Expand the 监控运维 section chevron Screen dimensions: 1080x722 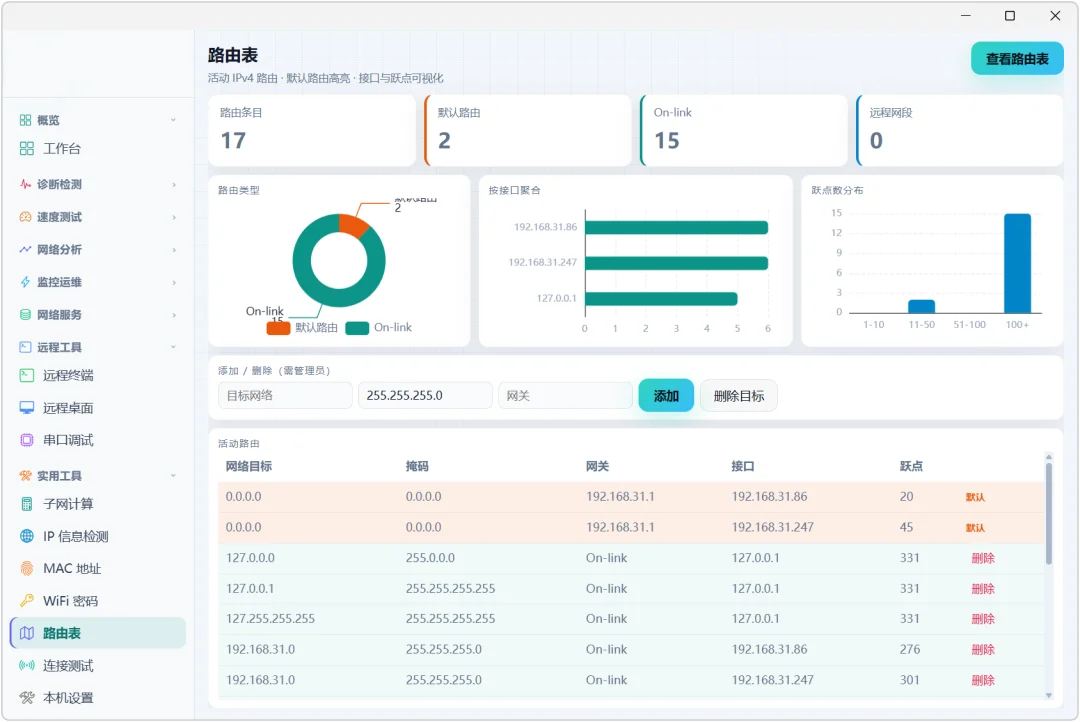(174, 282)
